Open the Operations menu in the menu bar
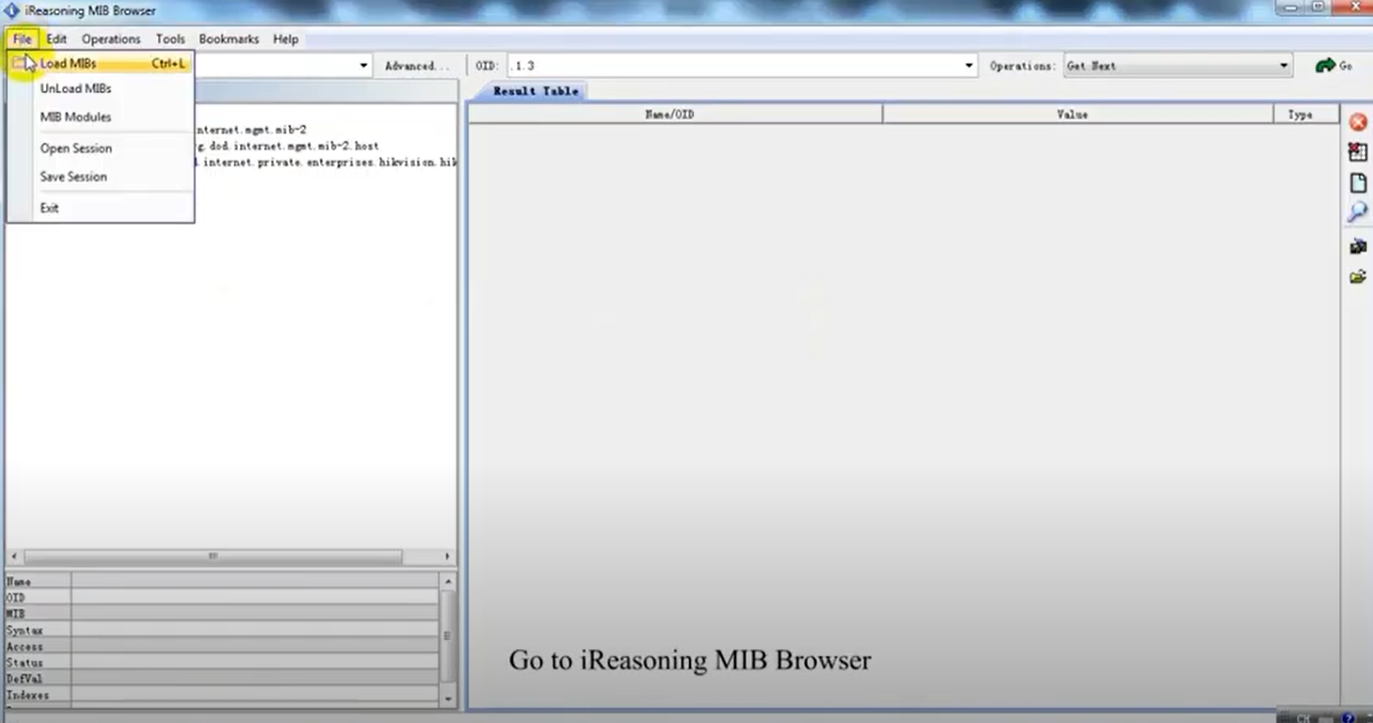The image size is (1373, 723). (x=111, y=39)
